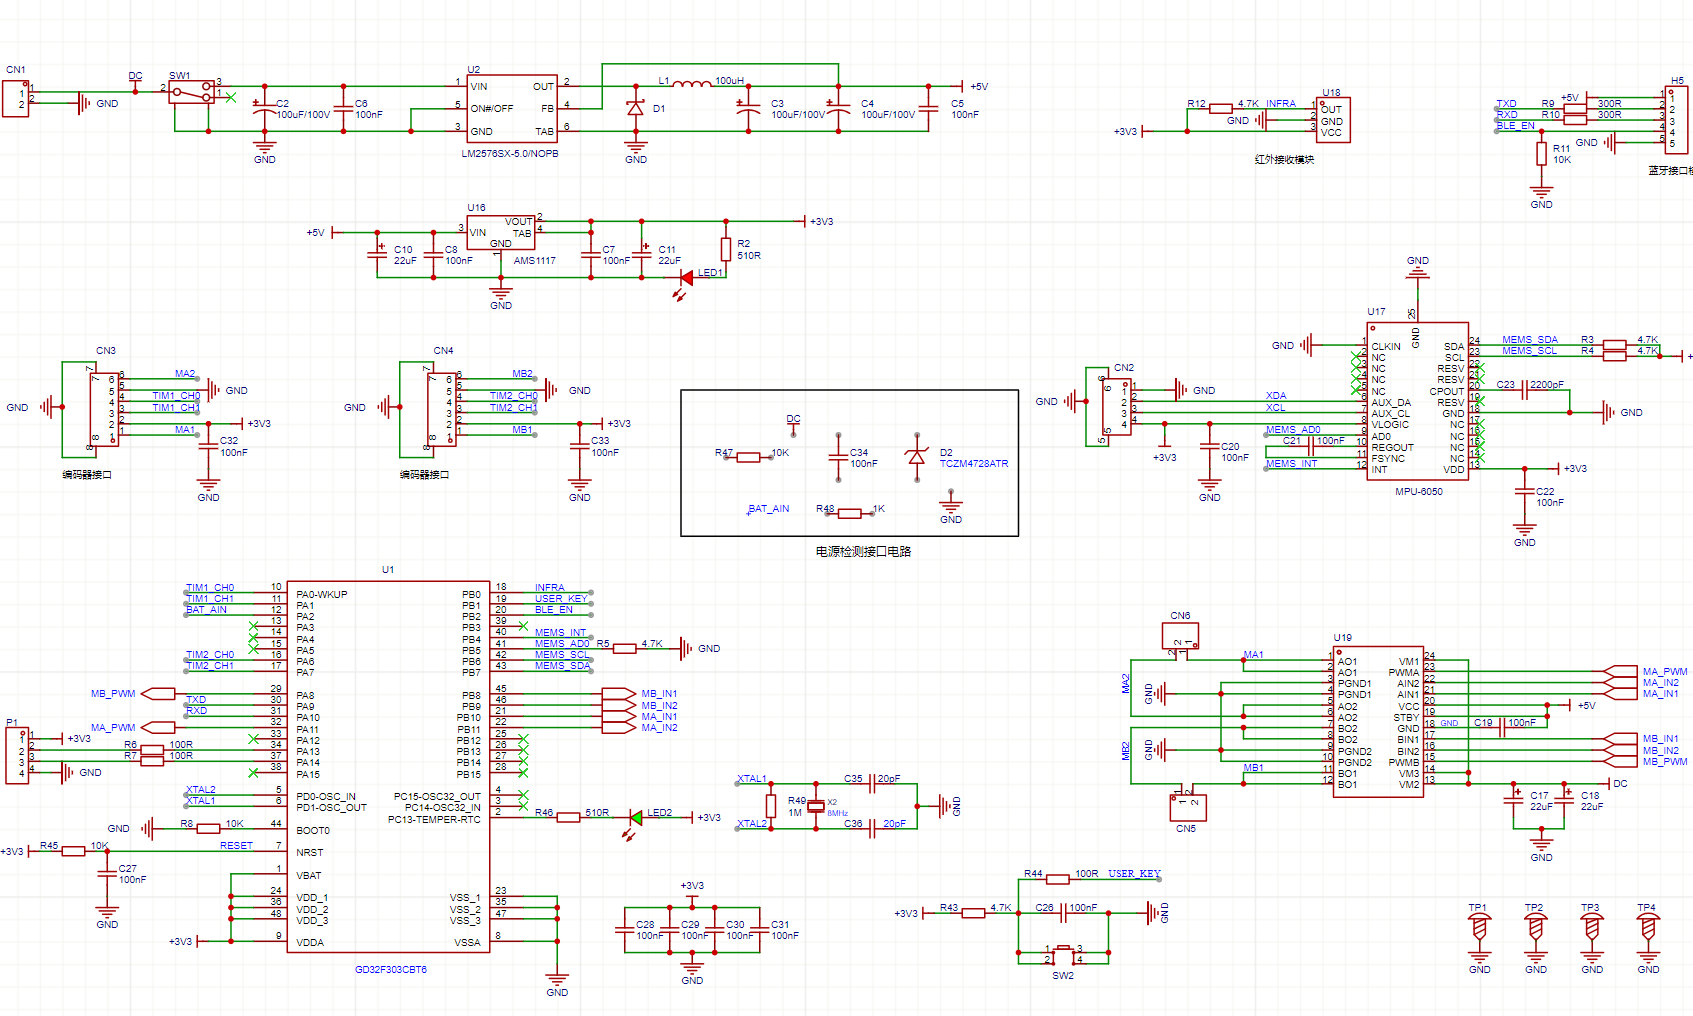Select the U18 infrared receiver symbol
Image resolution: width=1693 pixels, height=1016 pixels.
point(1333,120)
